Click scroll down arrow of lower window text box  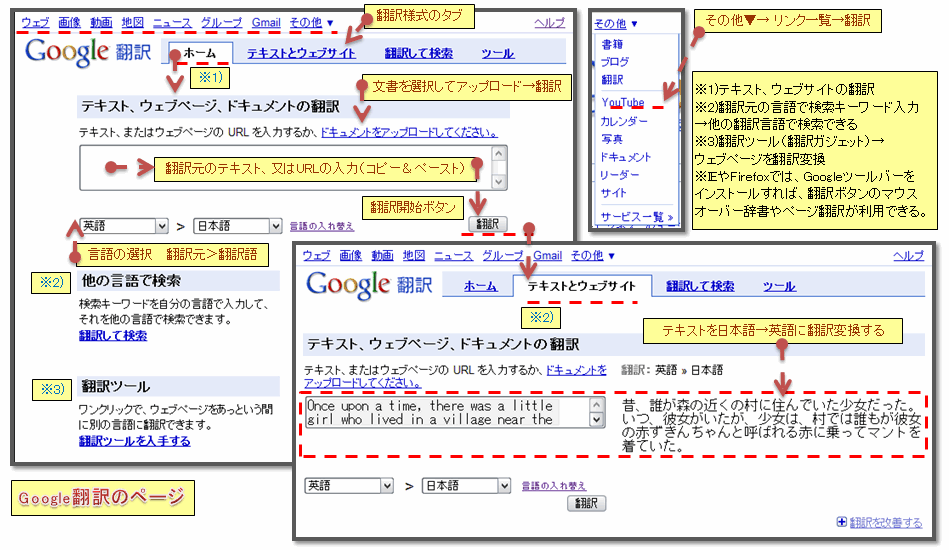[x=597, y=419]
